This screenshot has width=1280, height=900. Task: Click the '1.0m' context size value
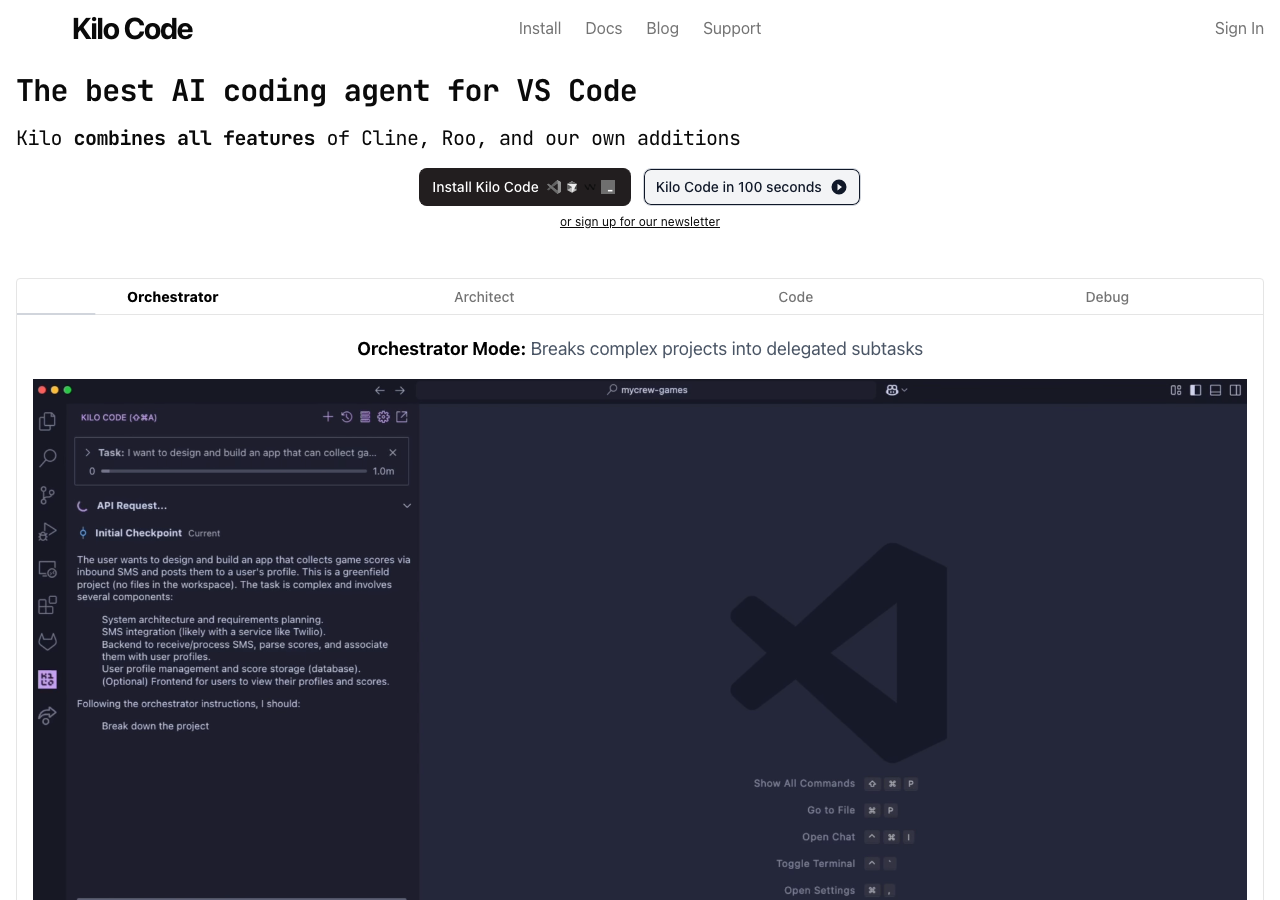click(384, 471)
